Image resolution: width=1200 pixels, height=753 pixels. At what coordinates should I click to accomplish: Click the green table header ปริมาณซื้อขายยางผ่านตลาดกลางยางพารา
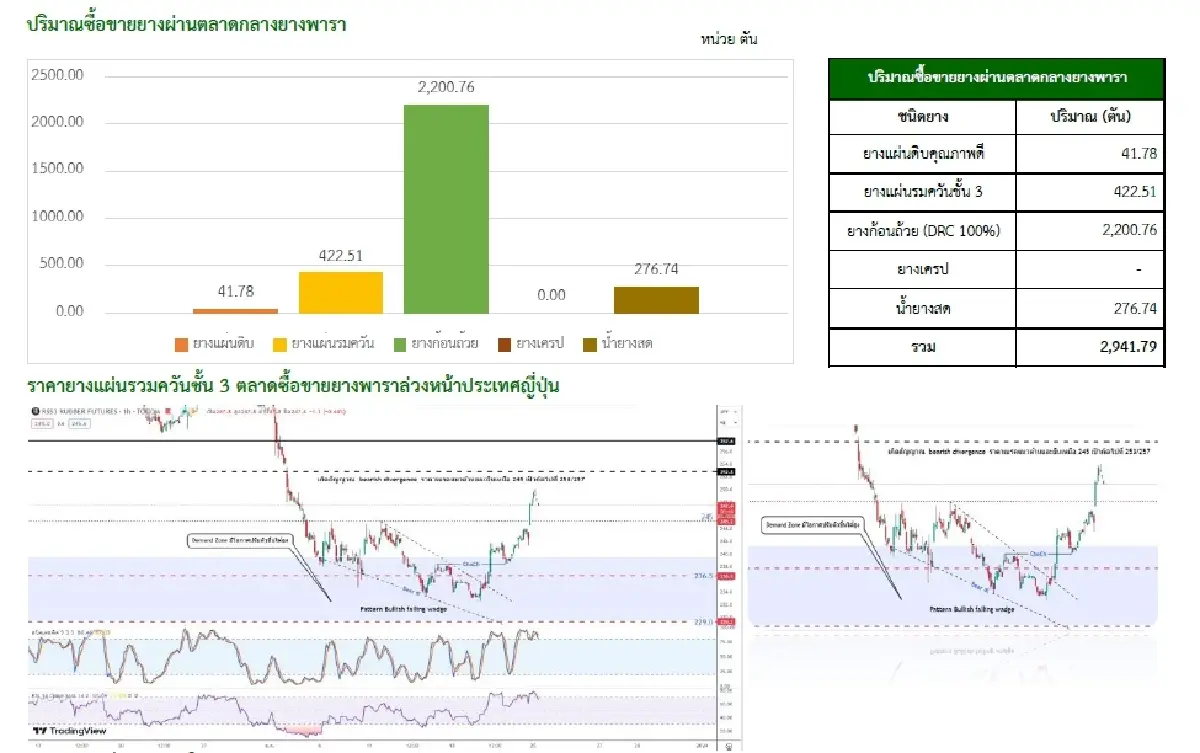point(996,78)
